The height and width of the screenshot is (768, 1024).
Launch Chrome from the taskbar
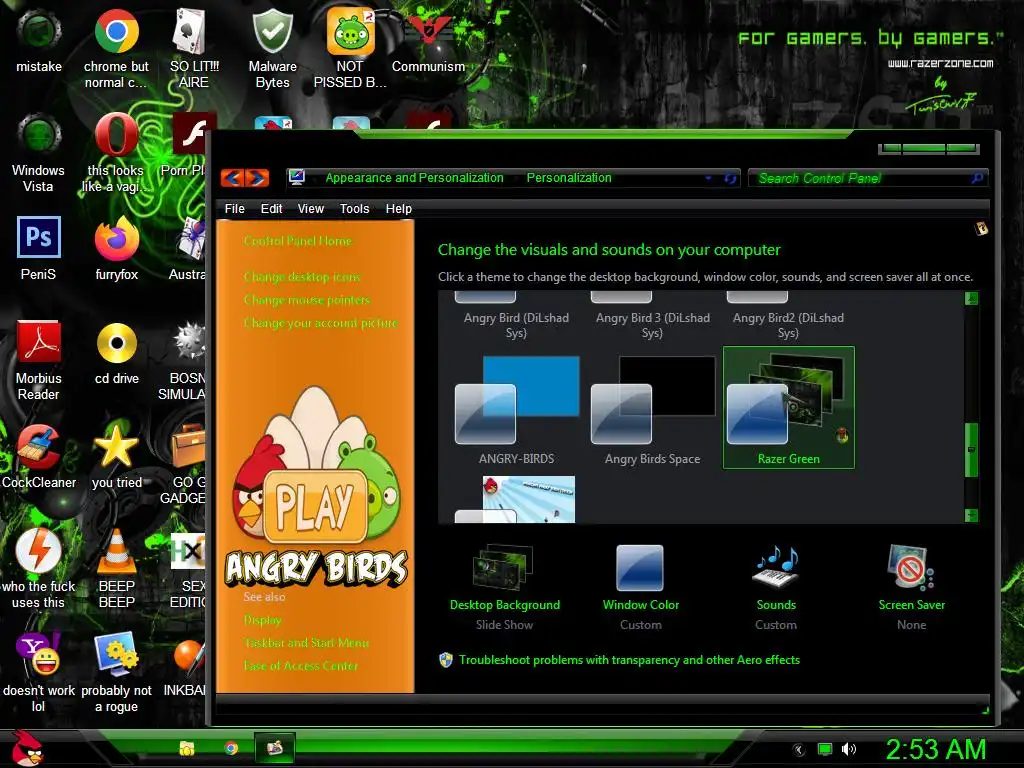[231, 748]
